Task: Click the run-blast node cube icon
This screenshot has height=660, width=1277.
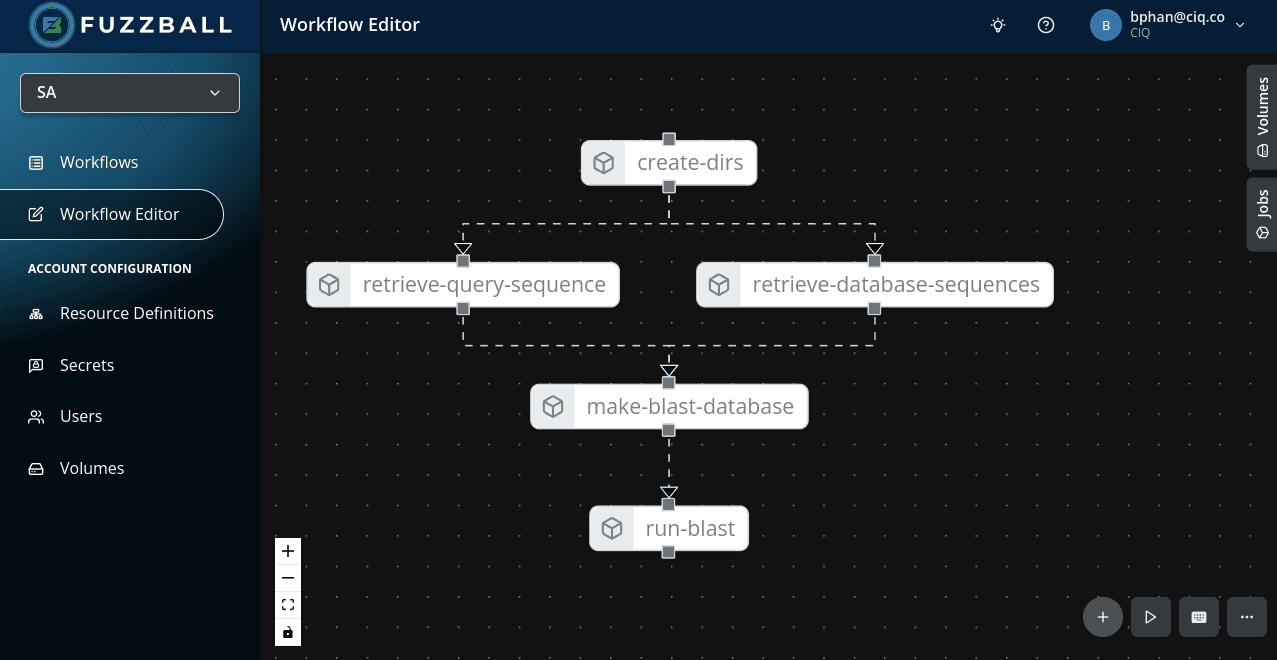Action: 612,528
